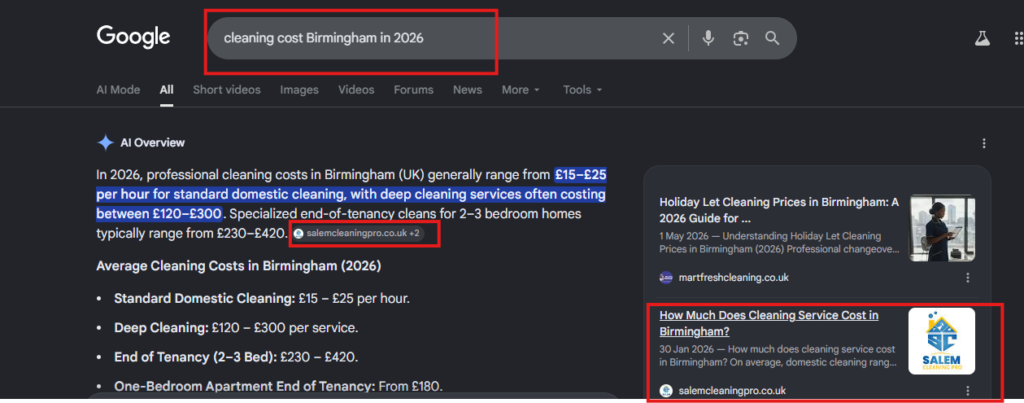The image size is (1024, 403).
Task: Click the AI Overview sparkle icon
Action: (x=105, y=143)
